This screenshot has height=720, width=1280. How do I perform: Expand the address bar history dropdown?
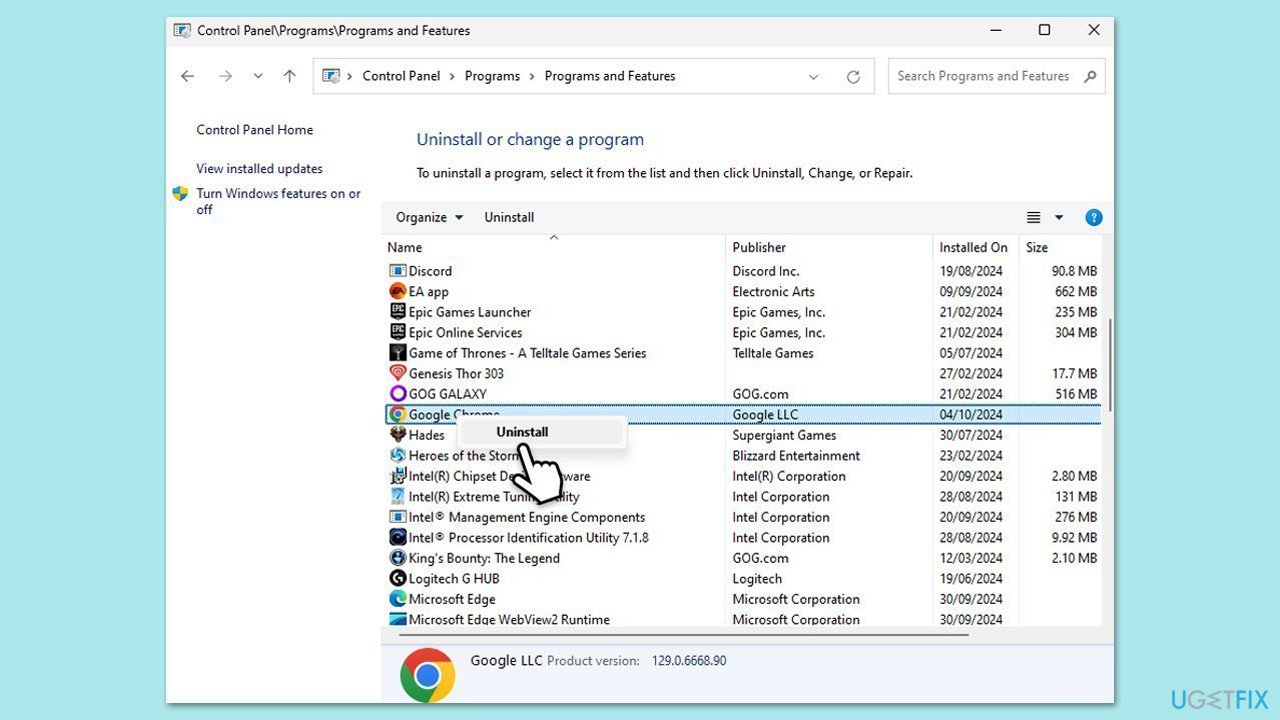coord(814,76)
